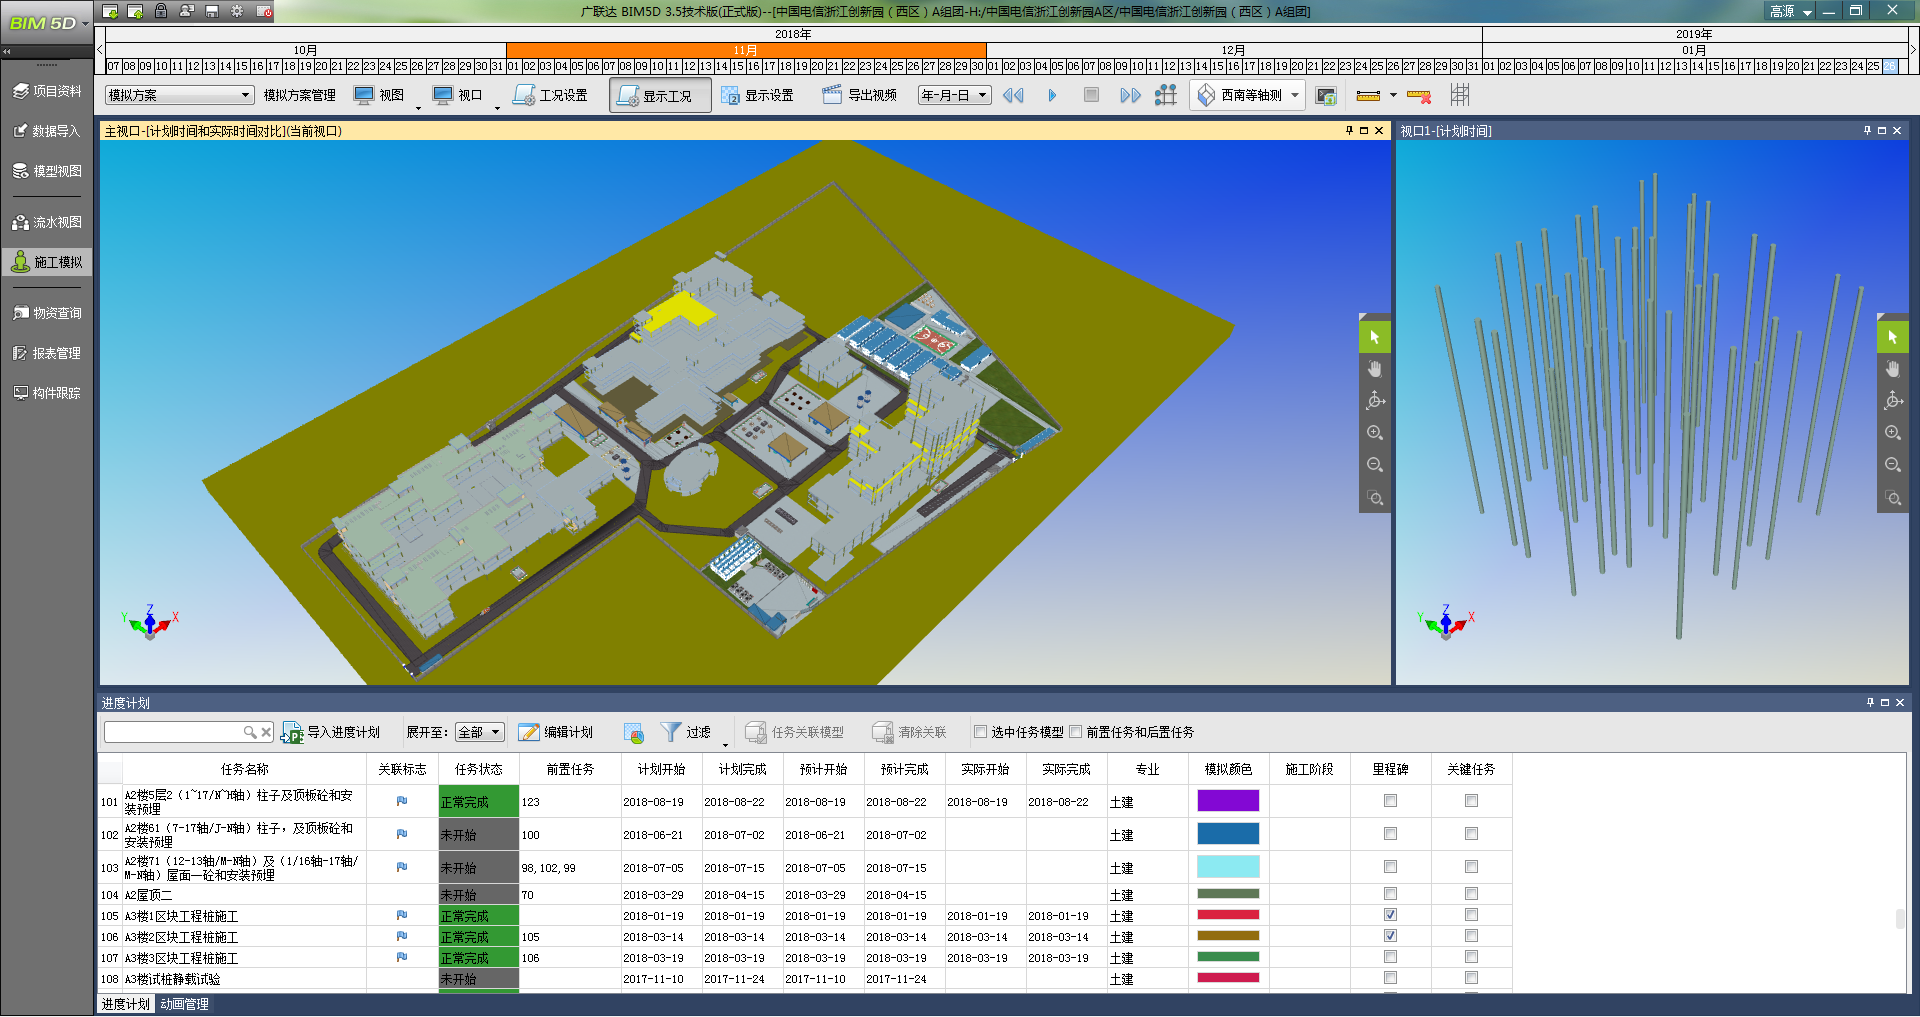Open the BIM 5D application menu arrow
This screenshot has width=1920, height=1017.
pos(85,23)
